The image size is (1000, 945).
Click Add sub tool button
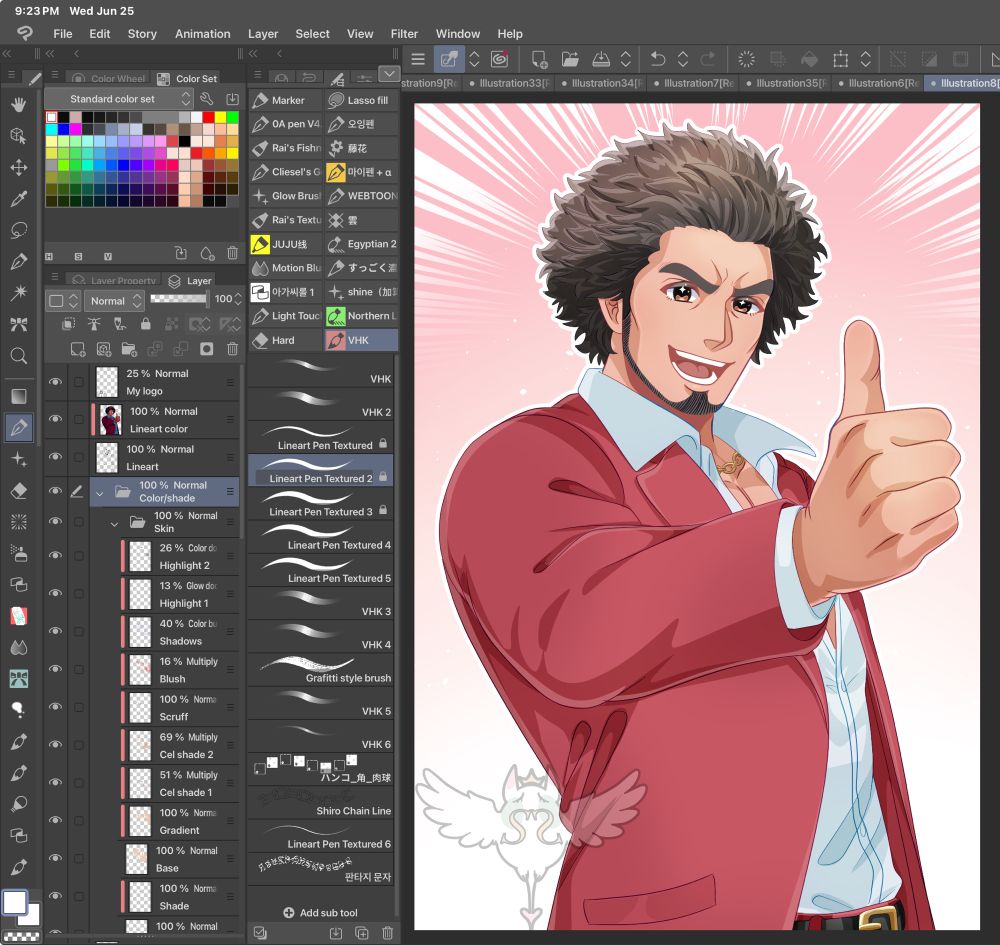point(320,912)
